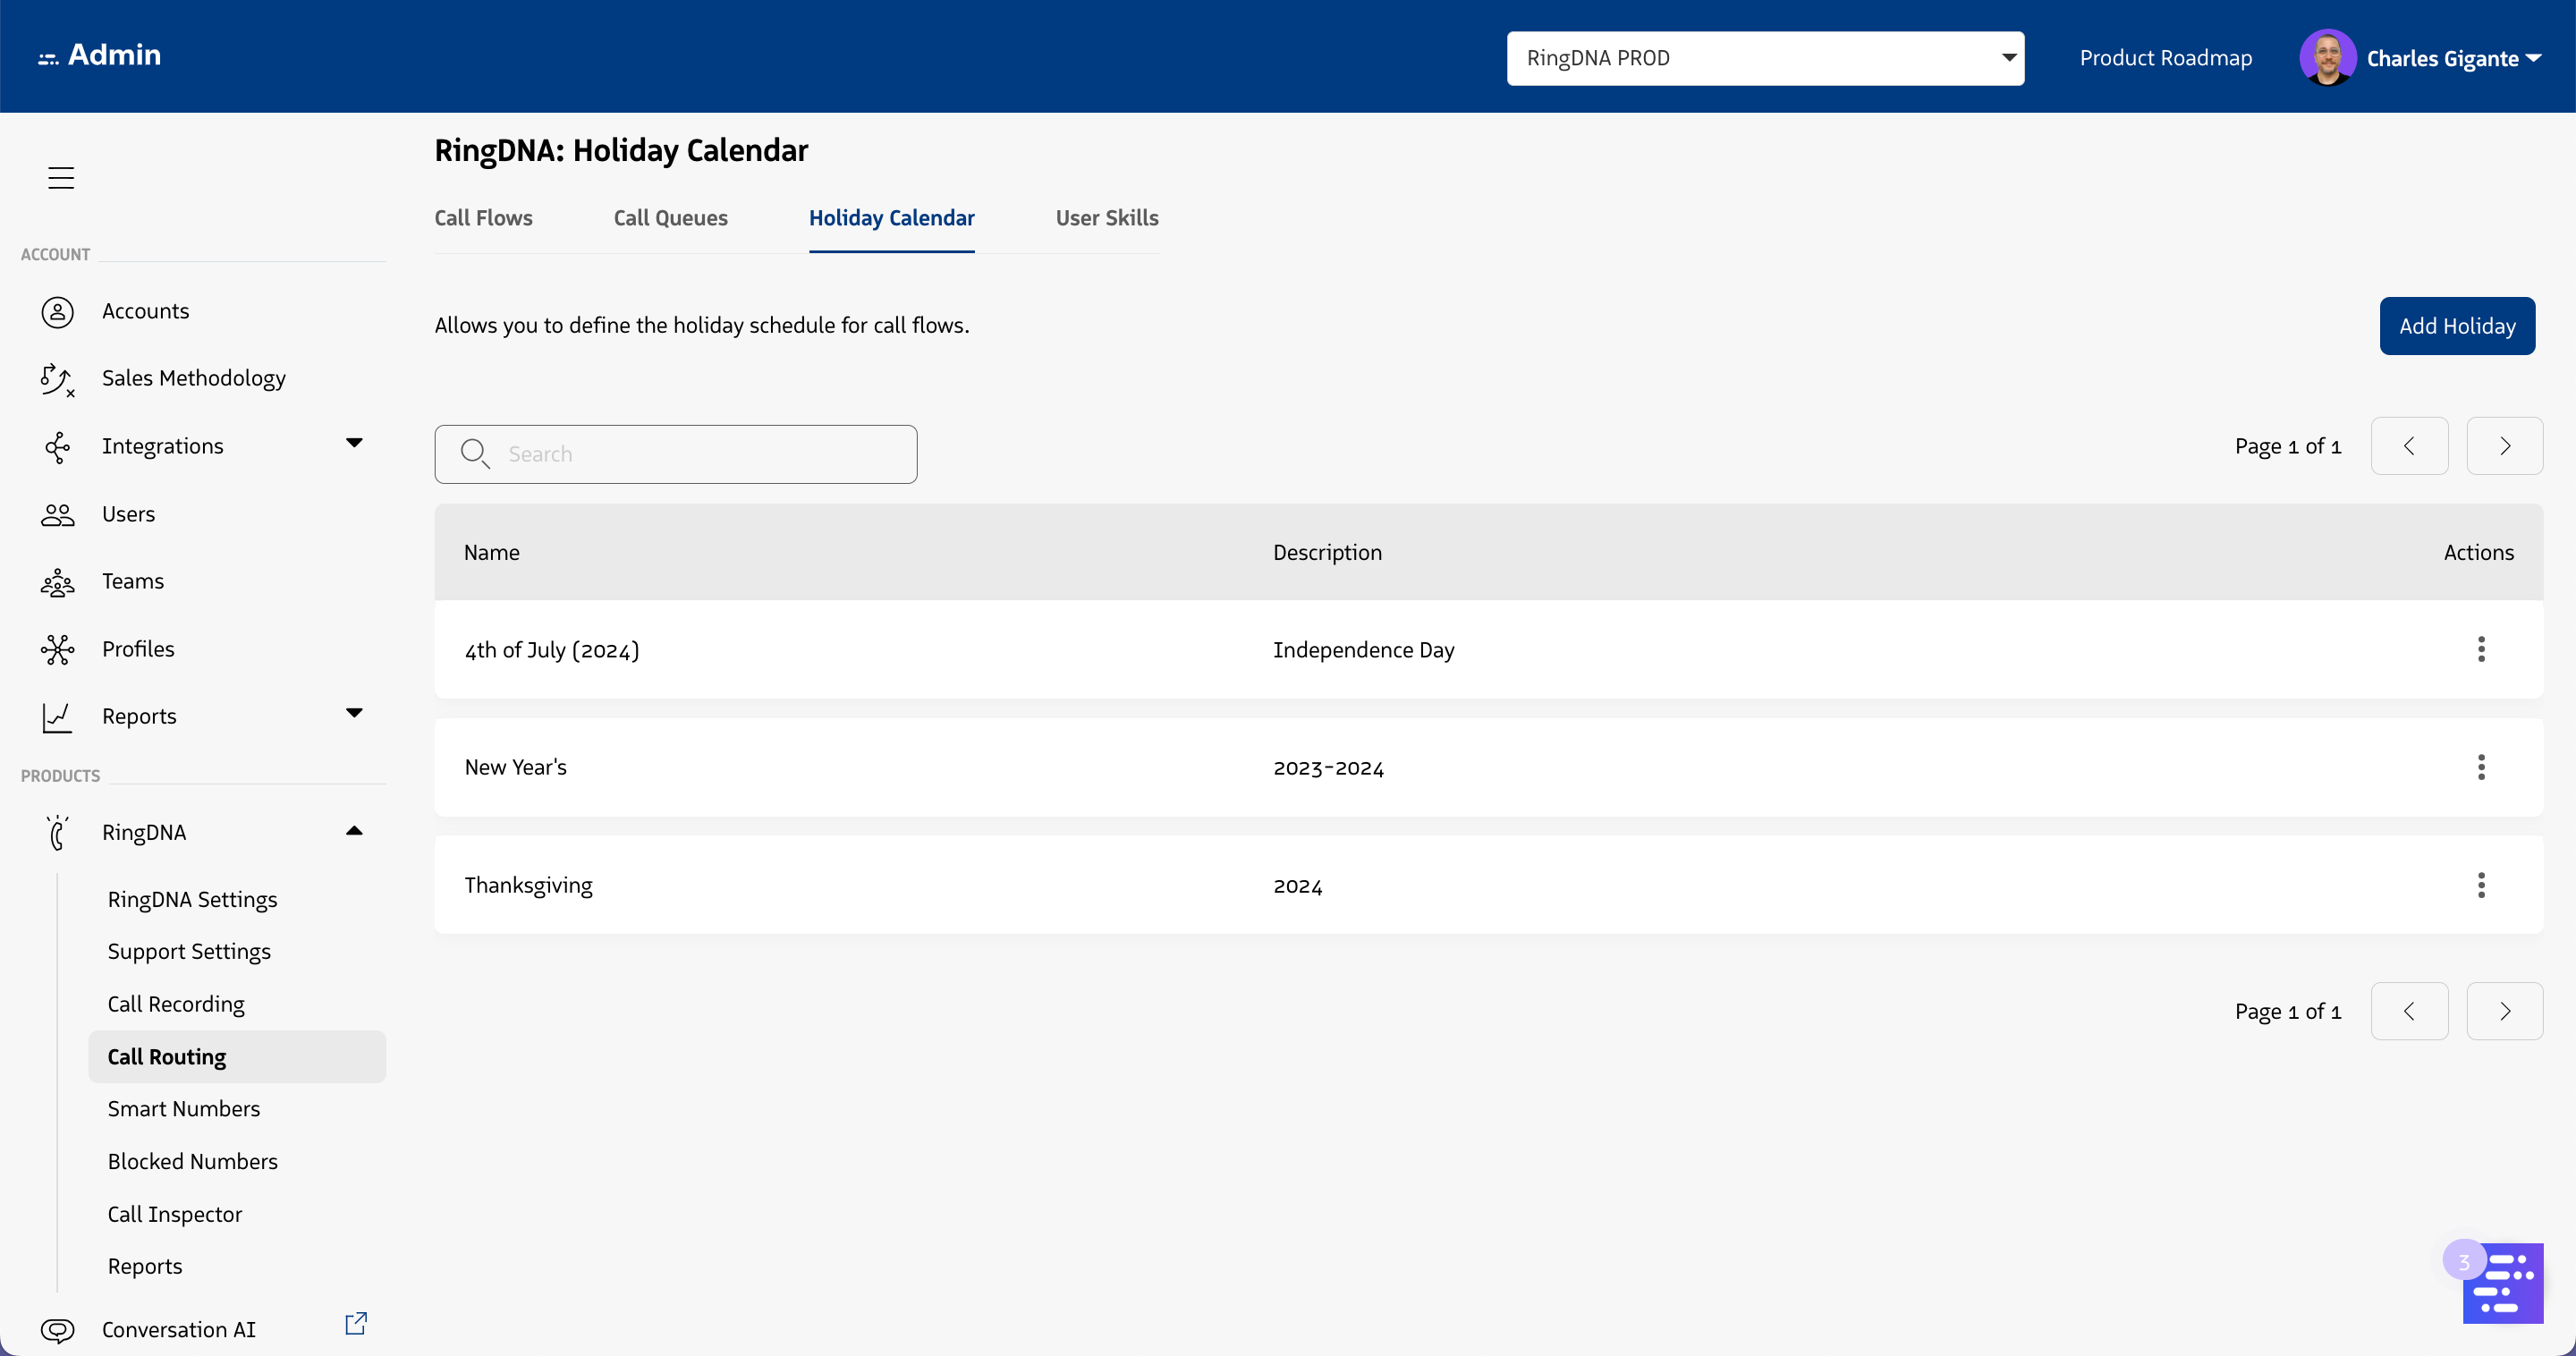Open the RingDNA PROD account dropdown
This screenshot has width=2576, height=1356.
[1765, 58]
